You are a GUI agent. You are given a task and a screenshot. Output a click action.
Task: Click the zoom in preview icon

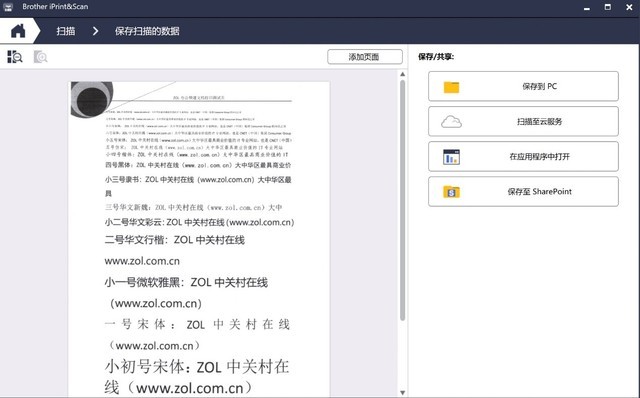[x=40, y=57]
